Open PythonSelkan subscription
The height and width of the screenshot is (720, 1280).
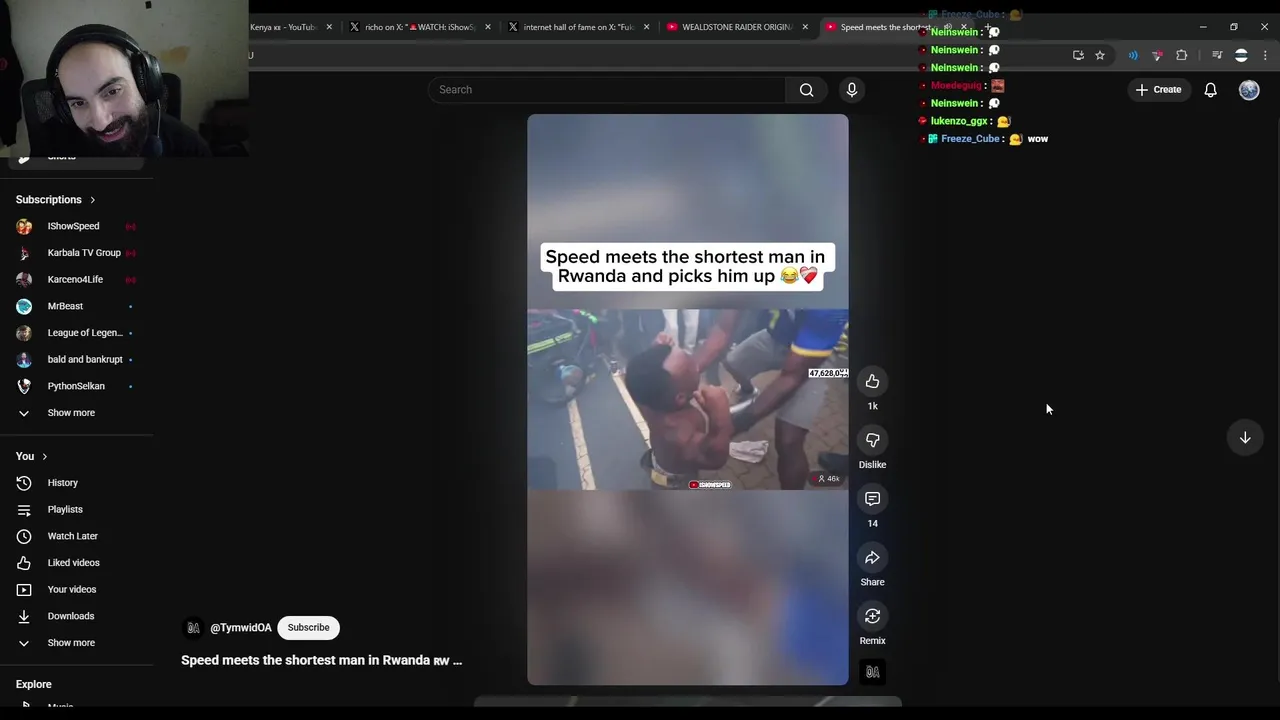76,386
